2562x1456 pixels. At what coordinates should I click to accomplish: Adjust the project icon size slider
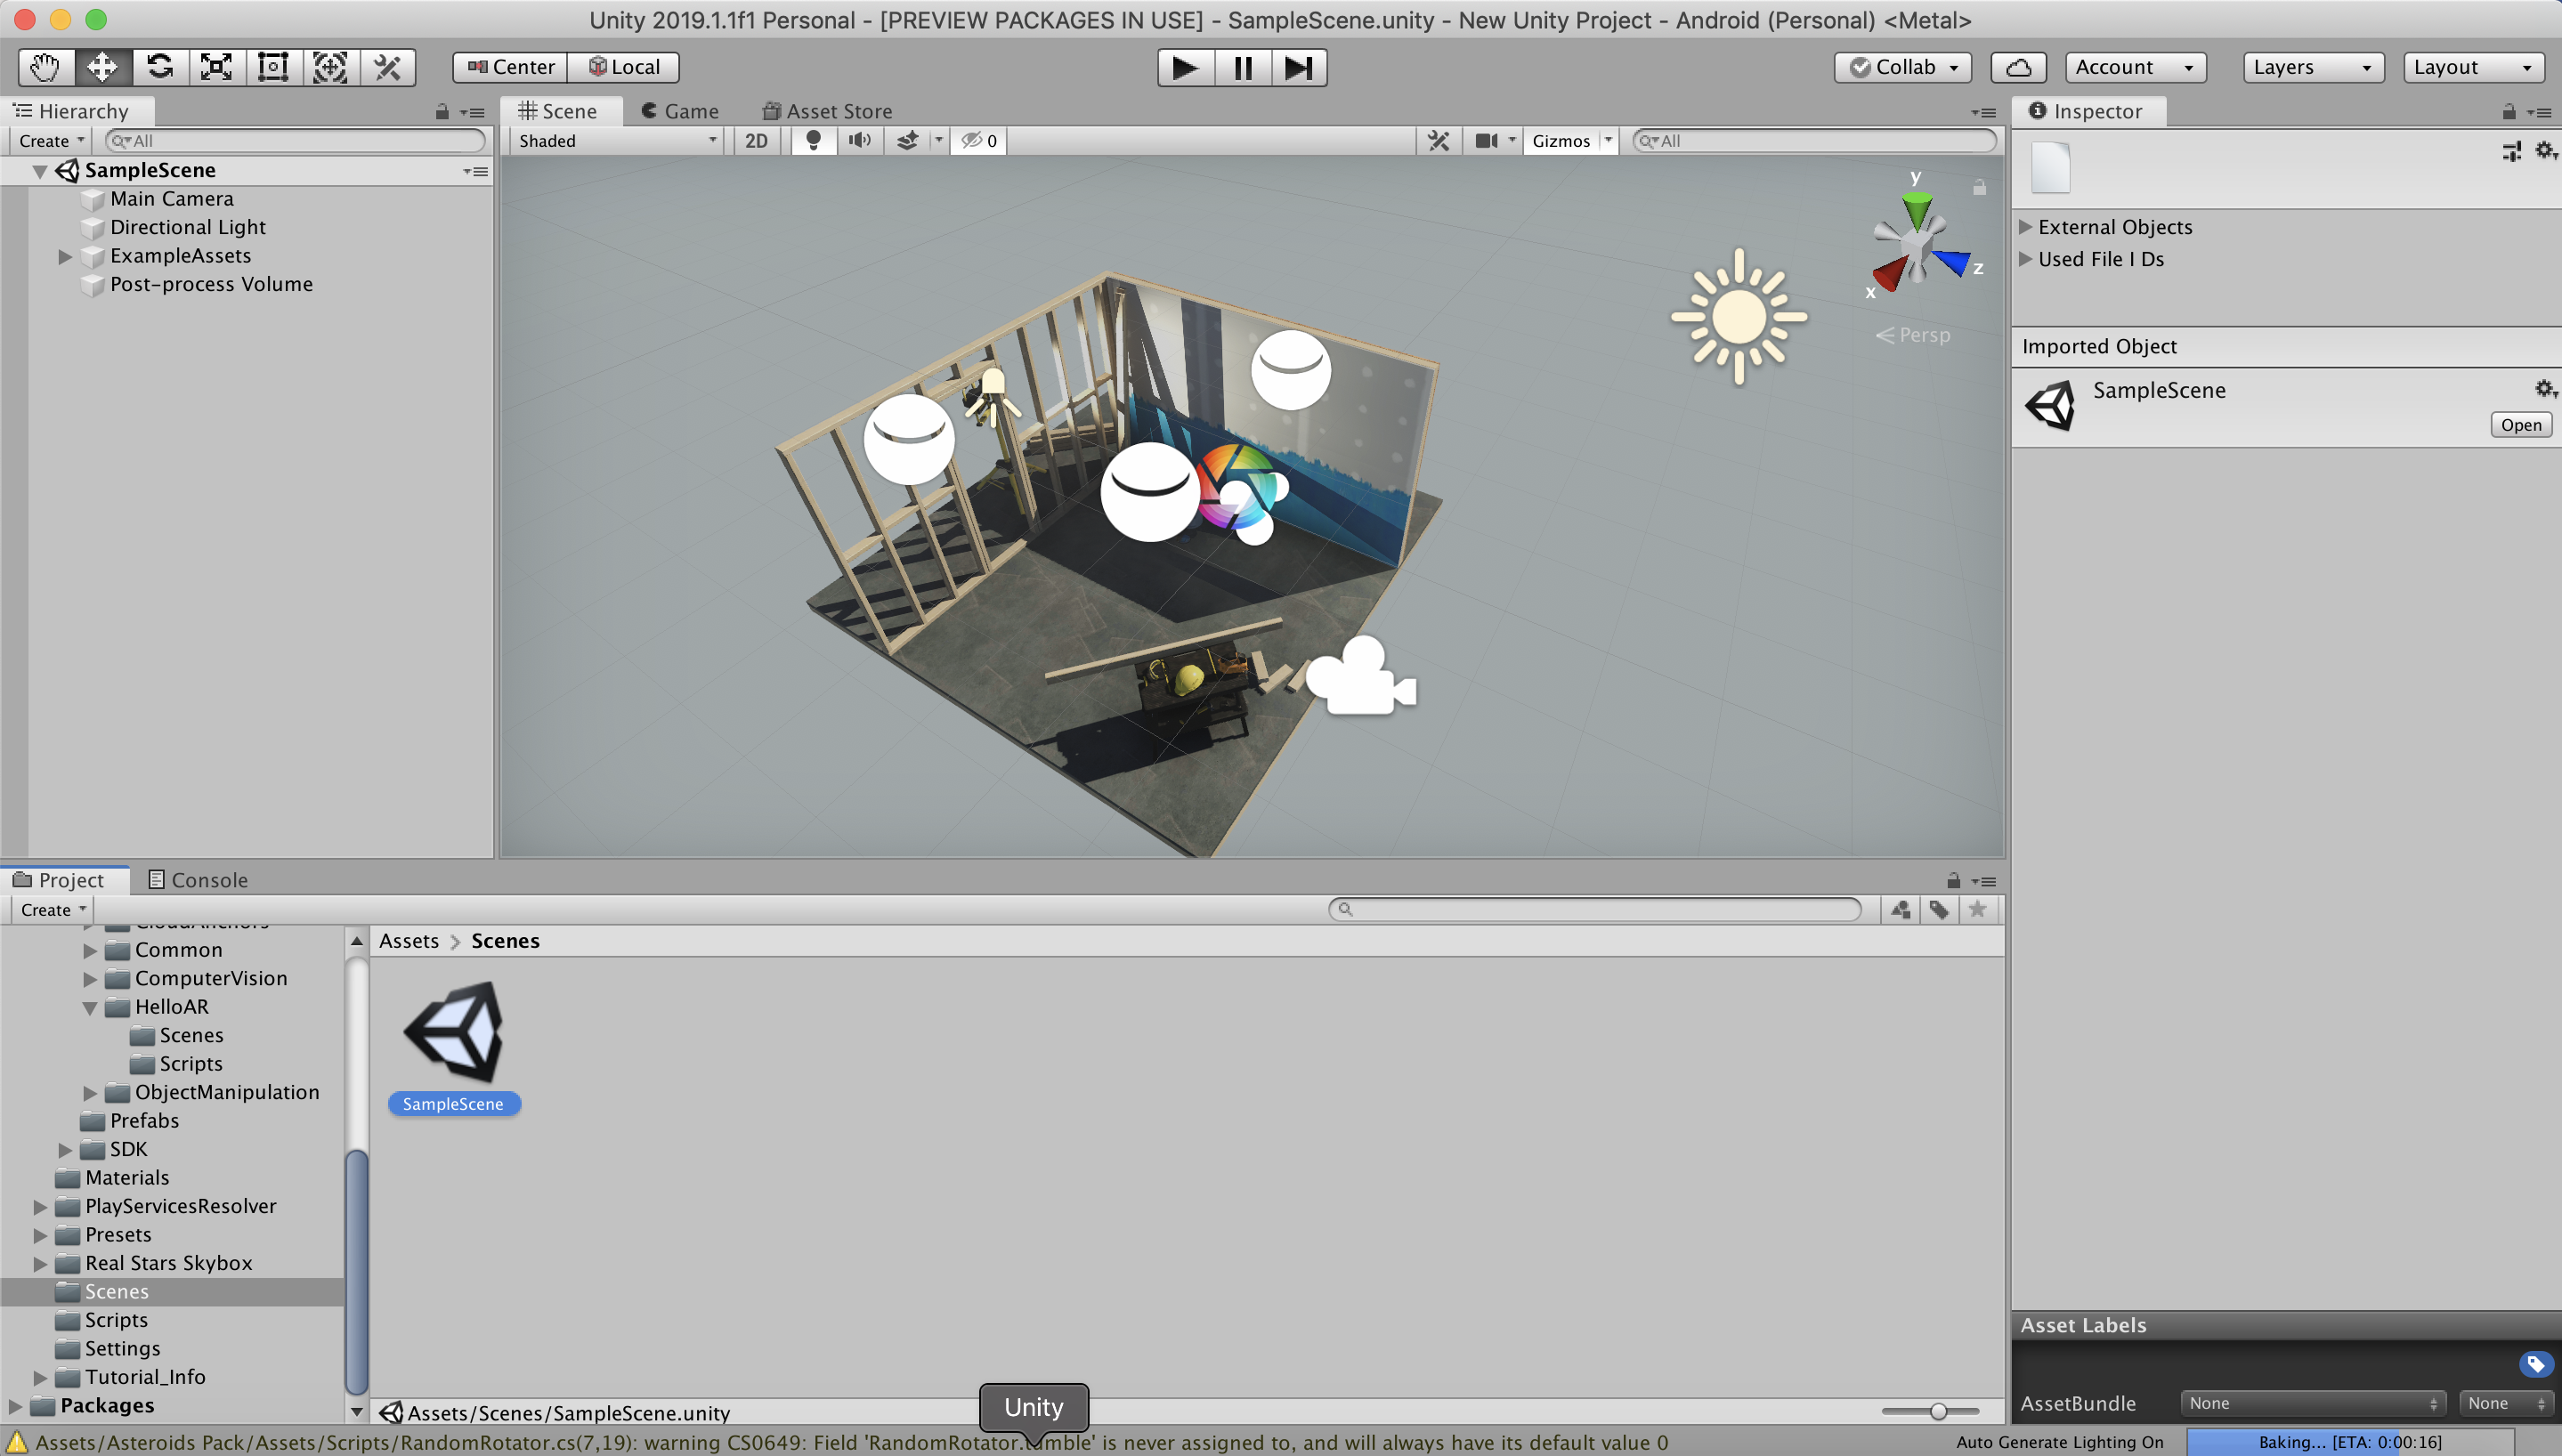[x=1937, y=1411]
